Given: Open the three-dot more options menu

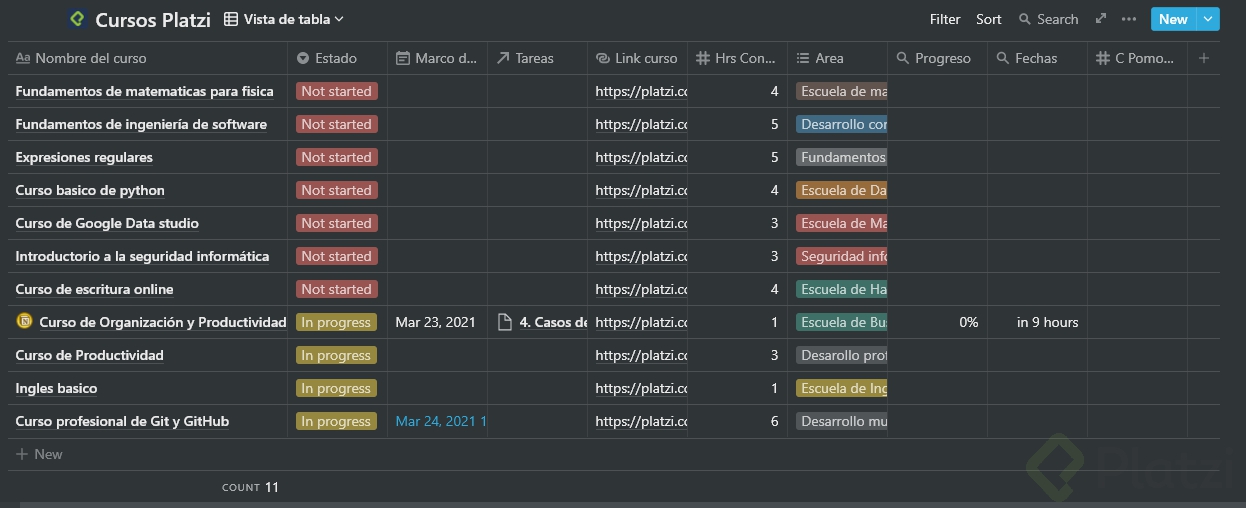Looking at the screenshot, I should (1129, 19).
